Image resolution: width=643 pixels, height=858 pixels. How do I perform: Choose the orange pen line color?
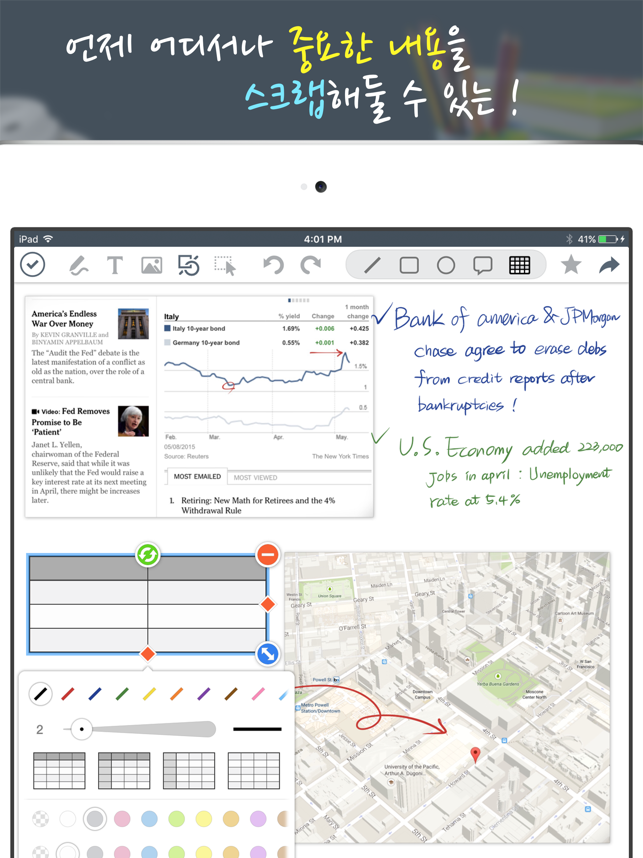coord(176,694)
